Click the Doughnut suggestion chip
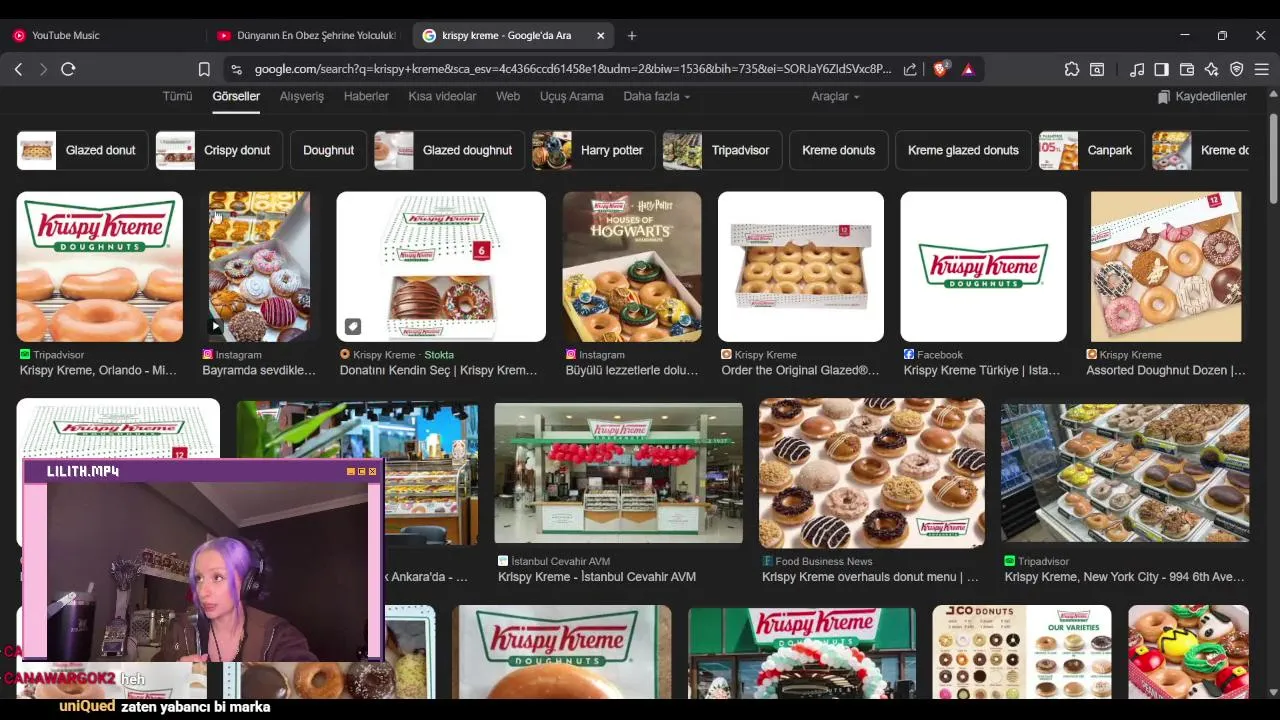The width and height of the screenshot is (1280, 720). (328, 150)
